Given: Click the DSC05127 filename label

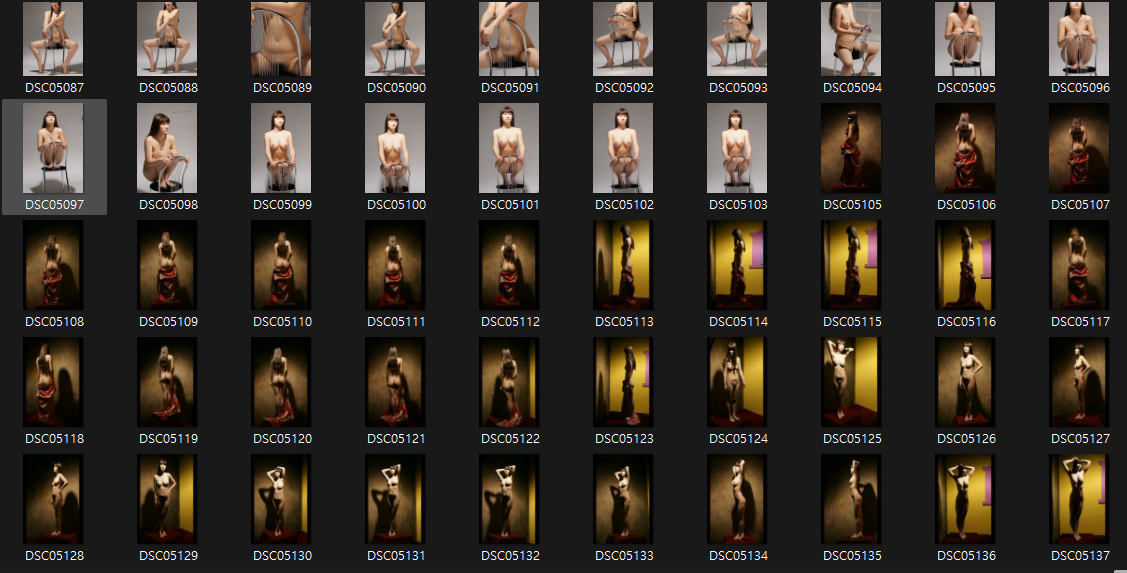Looking at the screenshot, I should tap(1080, 439).
